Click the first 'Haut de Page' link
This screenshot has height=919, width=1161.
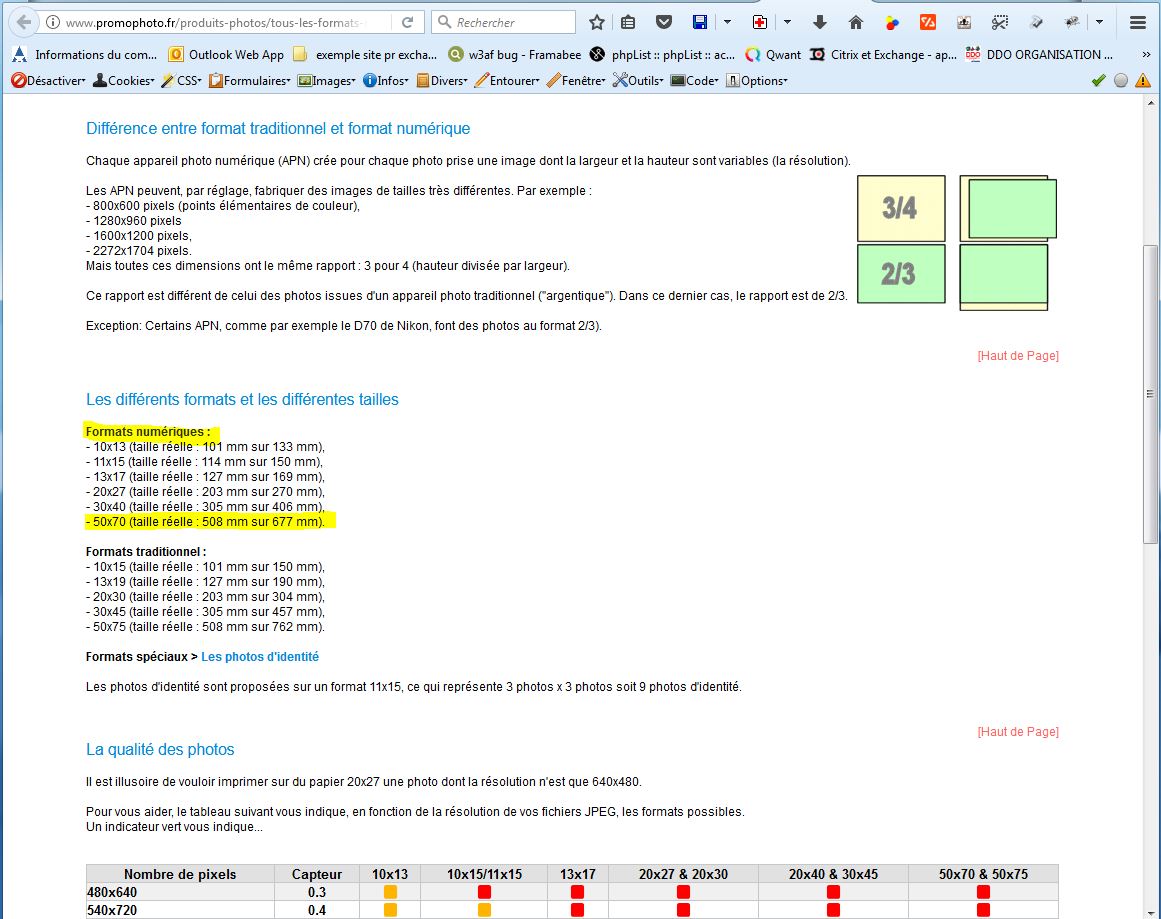[1017, 356]
